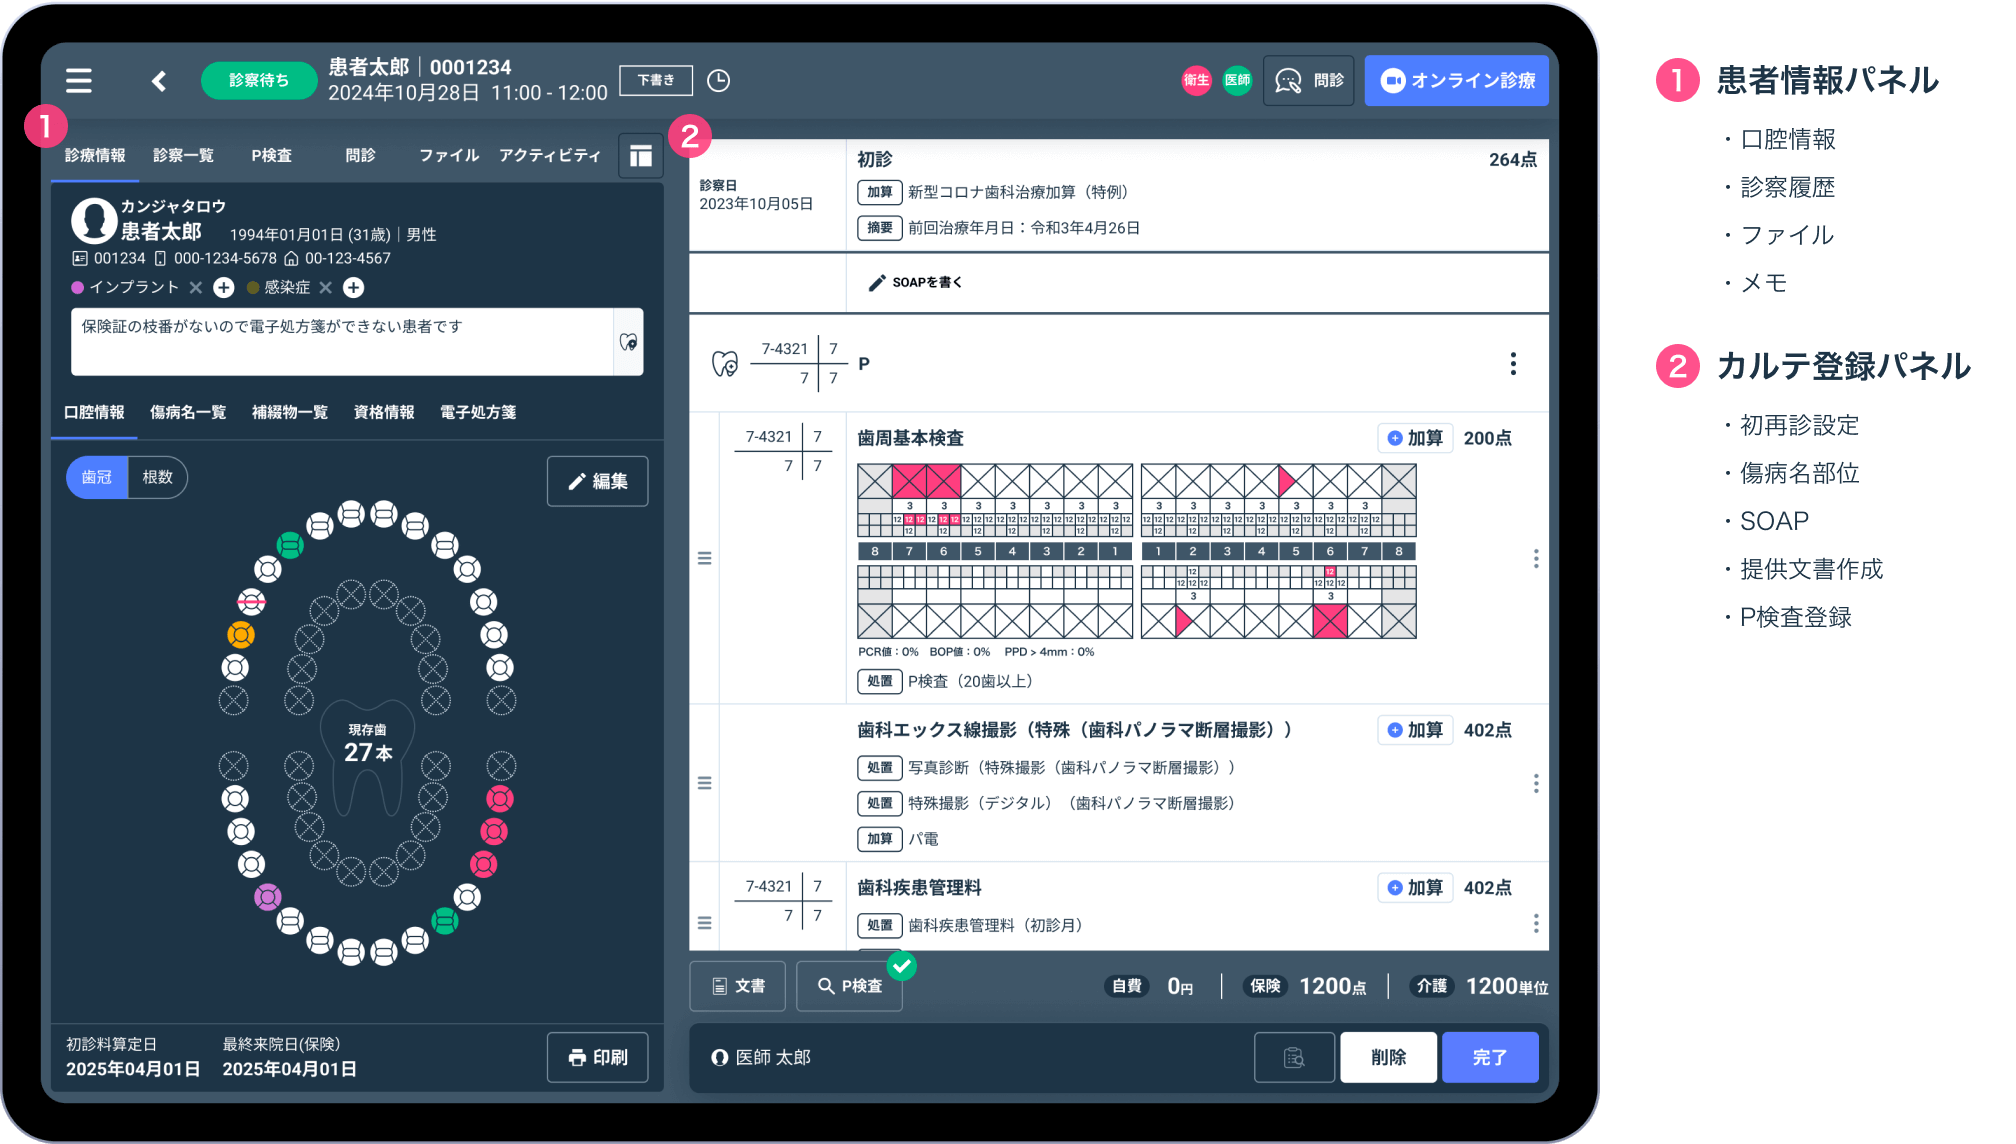Click 完了 to finish the chart entry

[1489, 1057]
